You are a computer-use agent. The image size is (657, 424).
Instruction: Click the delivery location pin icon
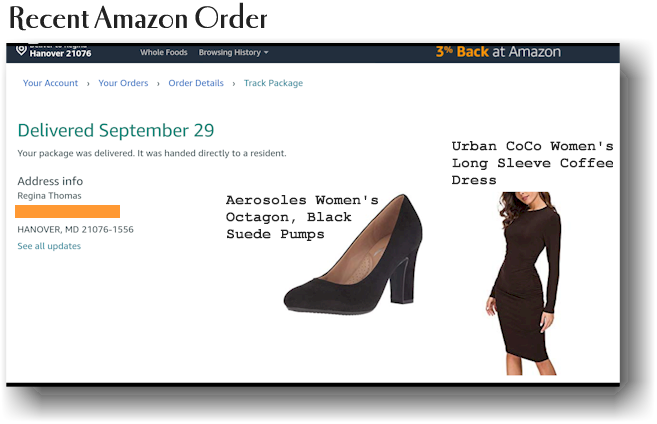[x=21, y=50]
